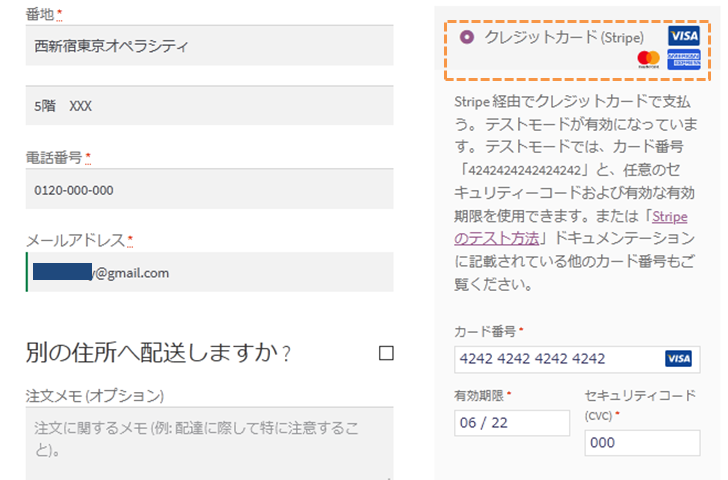Click the カード番号 label
The height and width of the screenshot is (480, 728).
pyautogui.click(x=485, y=331)
